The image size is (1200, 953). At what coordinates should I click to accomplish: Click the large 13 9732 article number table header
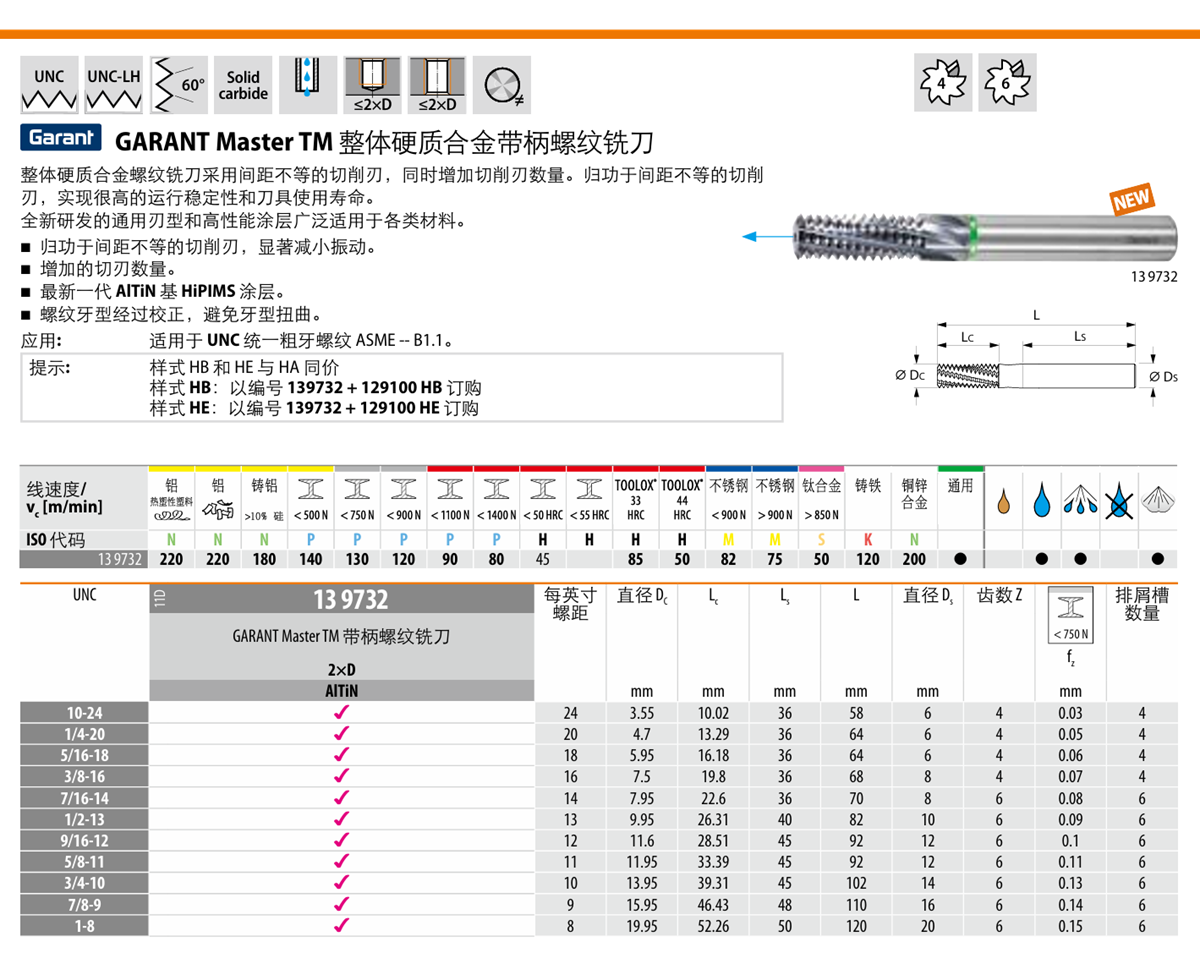350,600
